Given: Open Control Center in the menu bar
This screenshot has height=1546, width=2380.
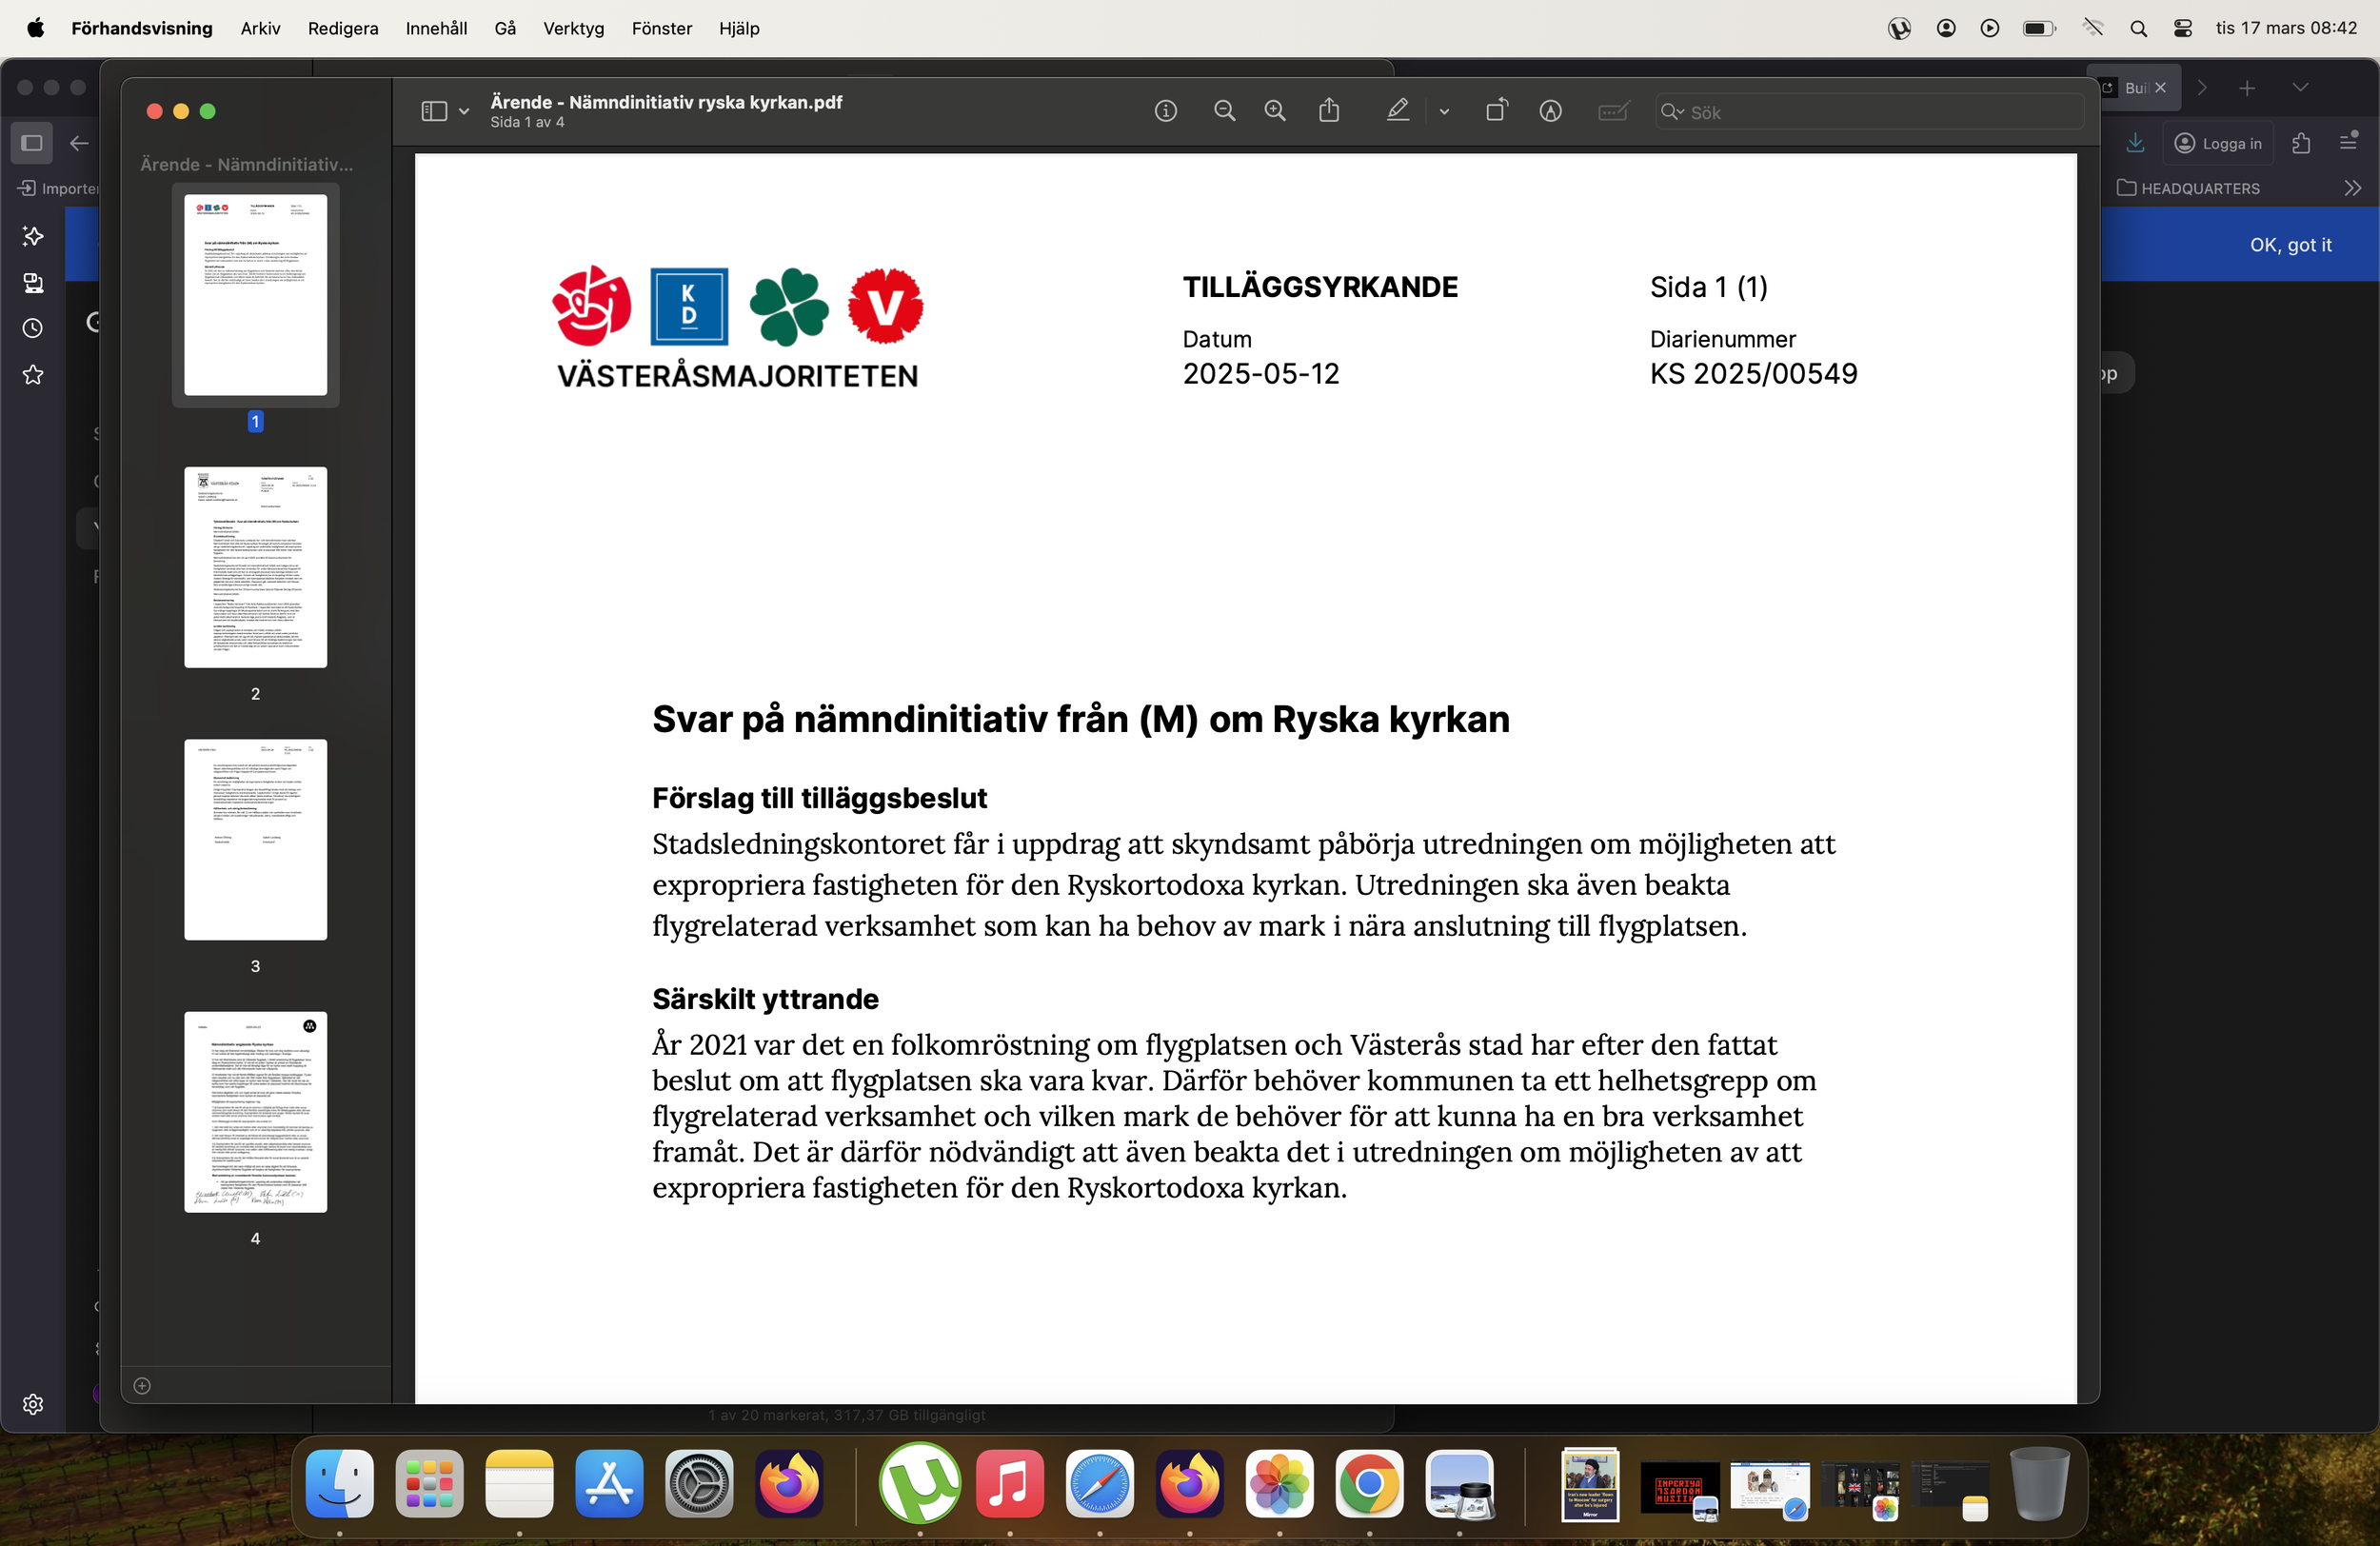Looking at the screenshot, I should coord(2183,28).
